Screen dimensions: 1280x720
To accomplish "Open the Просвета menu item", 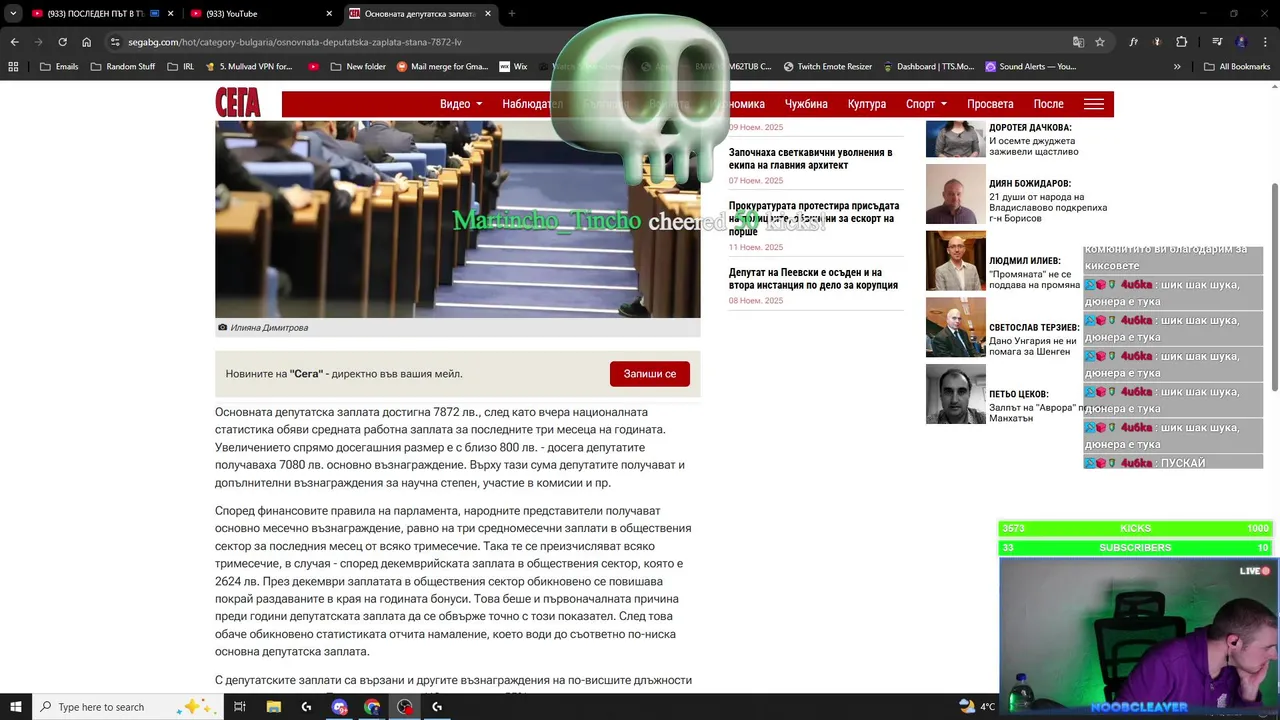I will coord(990,104).
